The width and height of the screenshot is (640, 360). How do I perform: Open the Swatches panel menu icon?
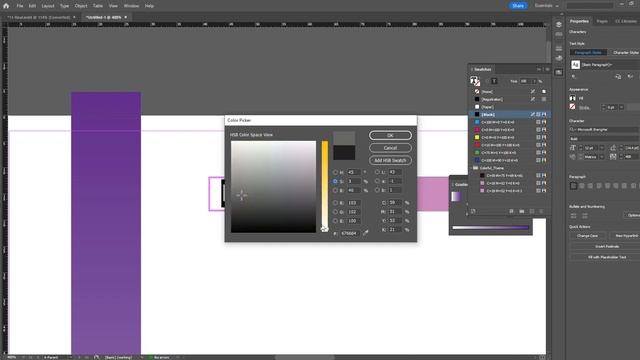tap(548, 69)
